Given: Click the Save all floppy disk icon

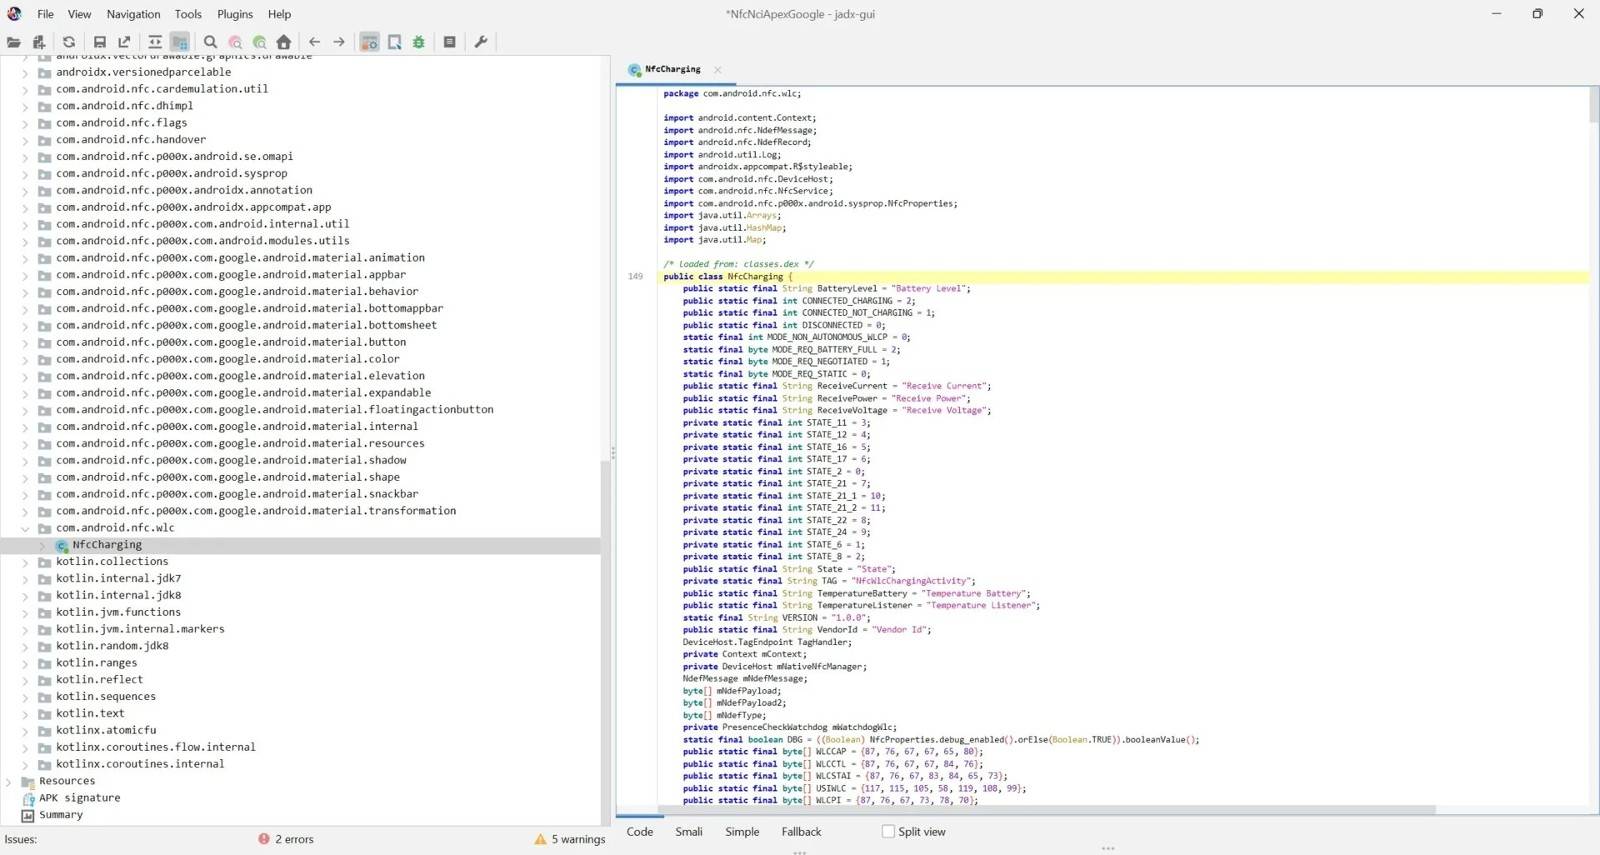Looking at the screenshot, I should click(x=99, y=42).
